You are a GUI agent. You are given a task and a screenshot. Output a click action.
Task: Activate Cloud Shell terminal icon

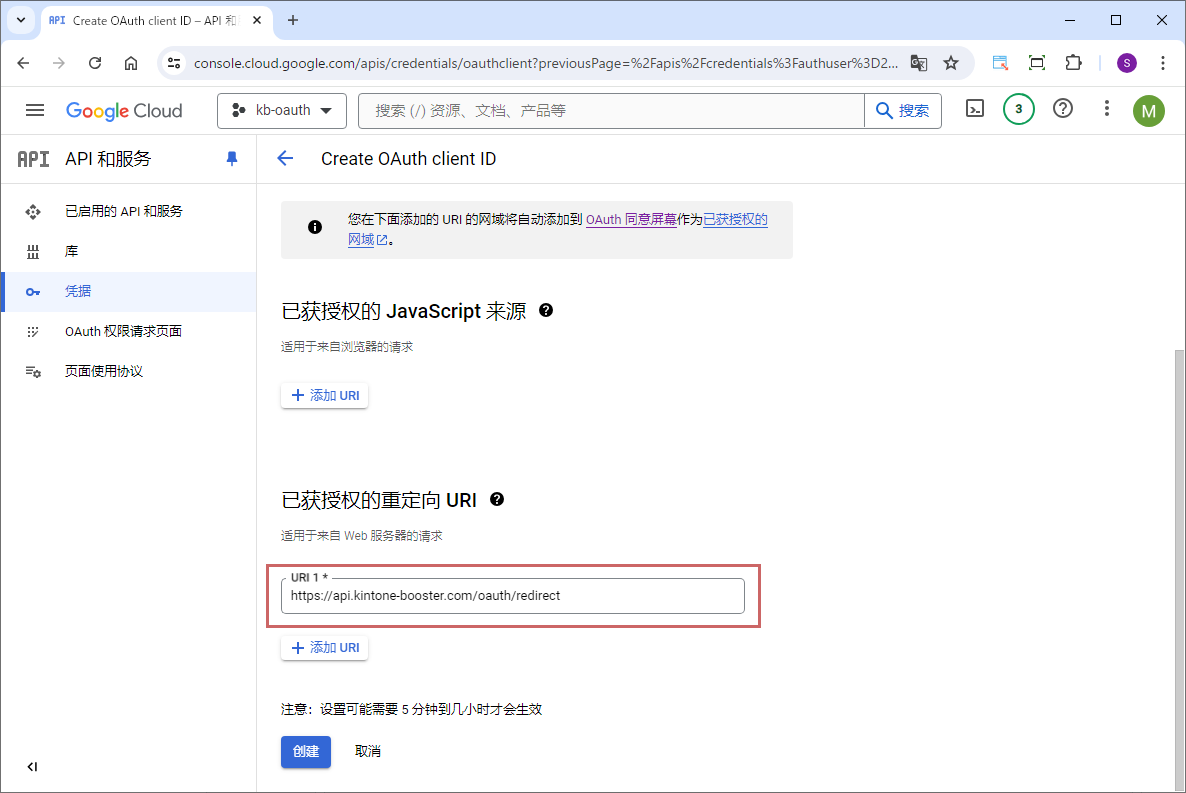coord(975,110)
